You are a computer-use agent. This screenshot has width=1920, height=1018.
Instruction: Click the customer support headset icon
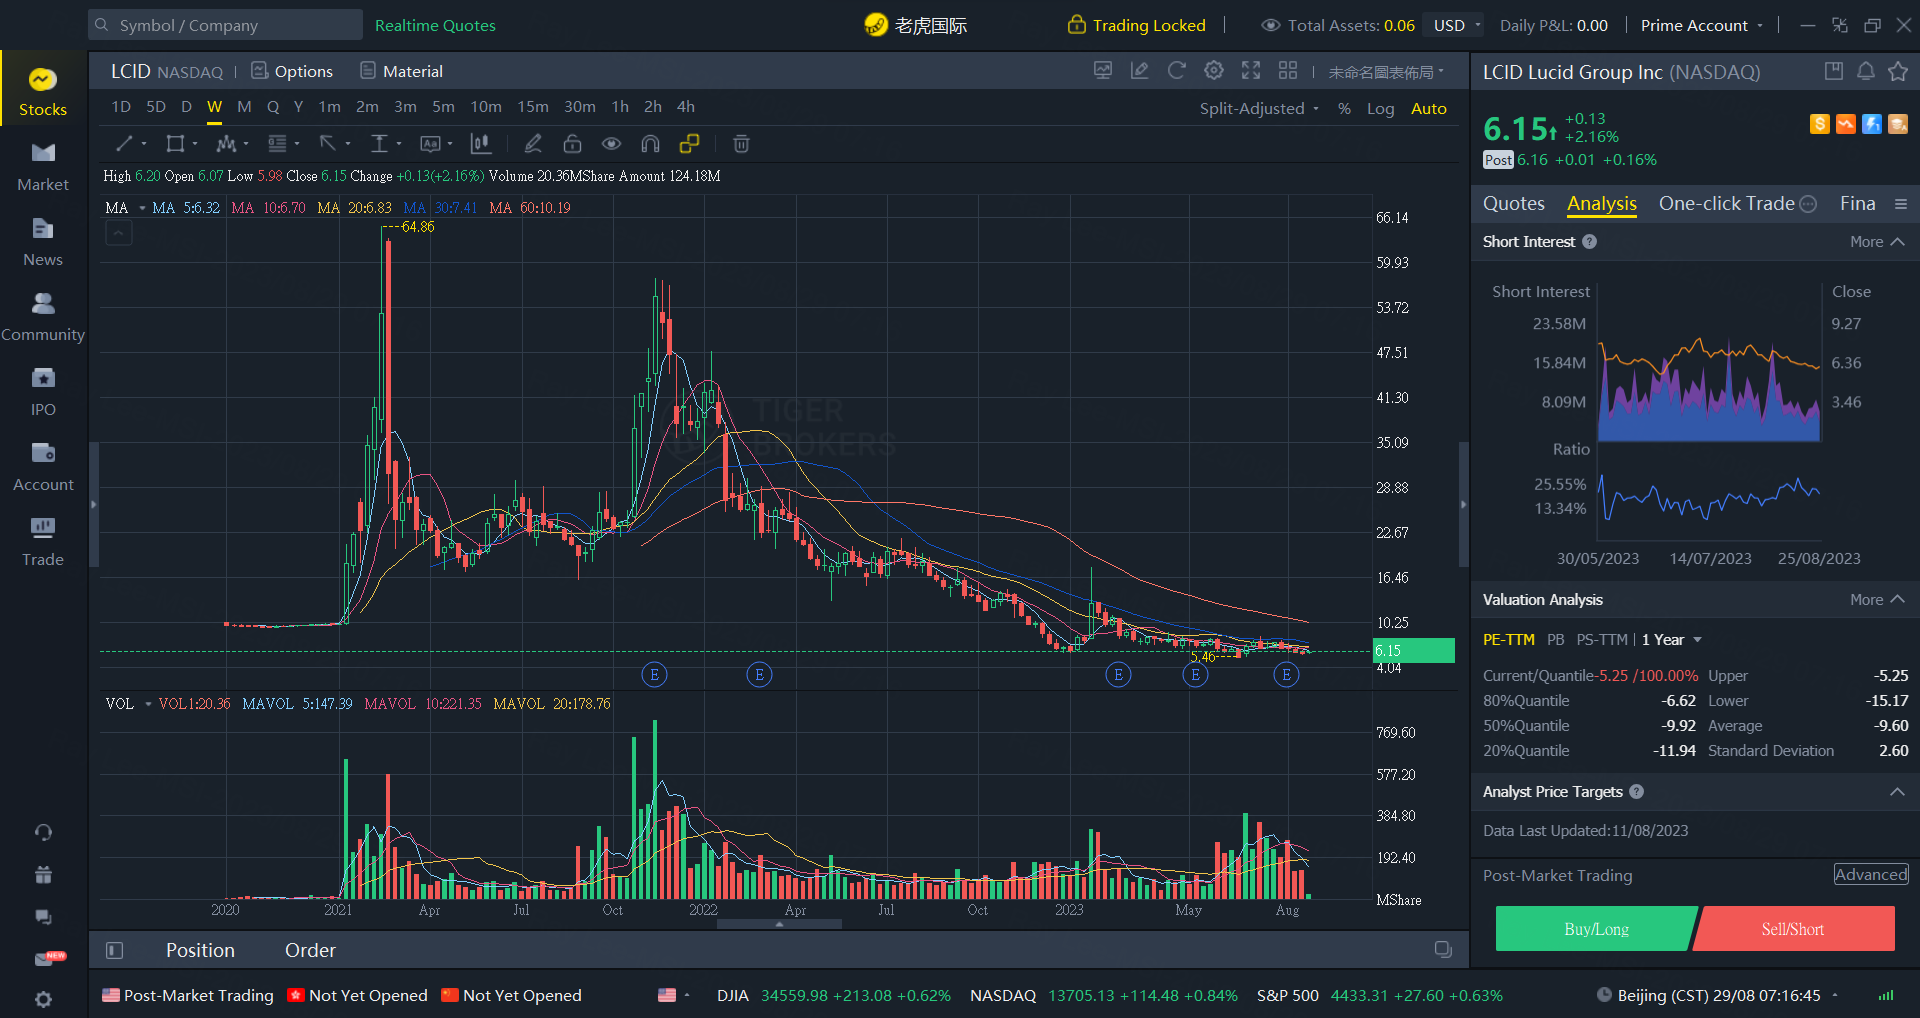[43, 832]
